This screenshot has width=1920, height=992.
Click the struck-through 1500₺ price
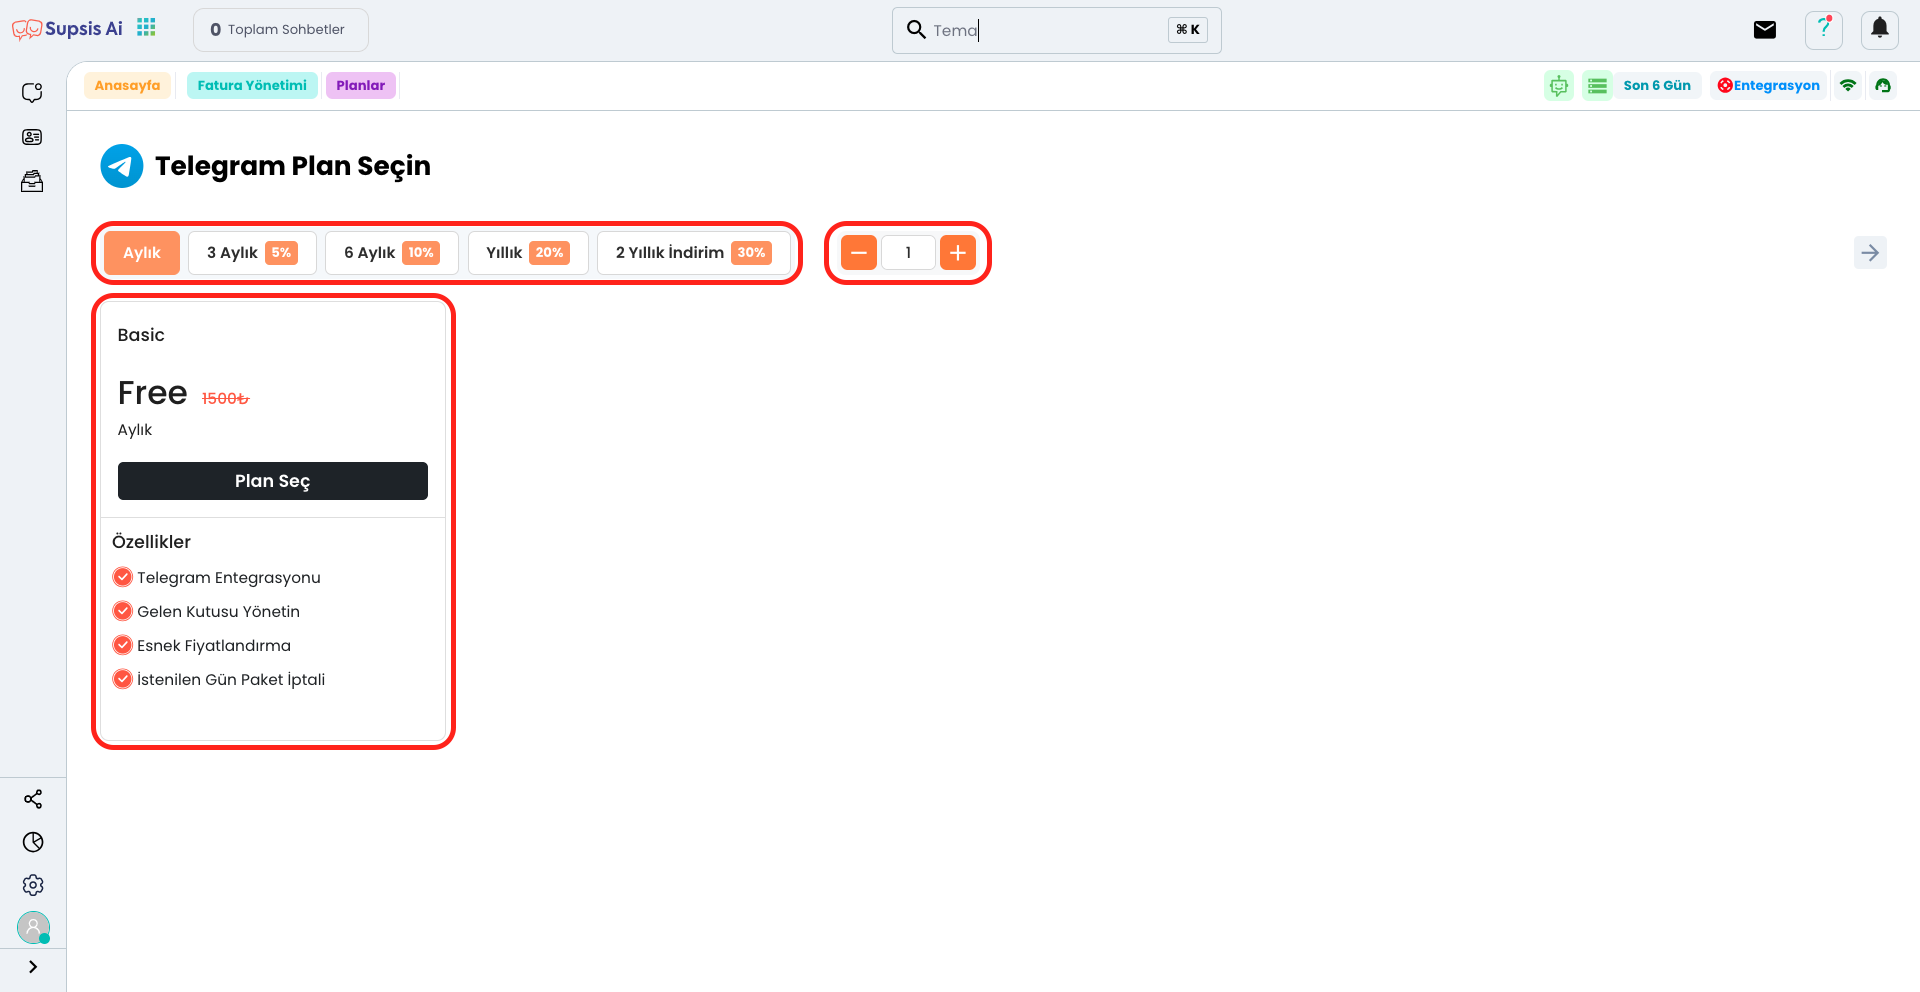click(225, 399)
